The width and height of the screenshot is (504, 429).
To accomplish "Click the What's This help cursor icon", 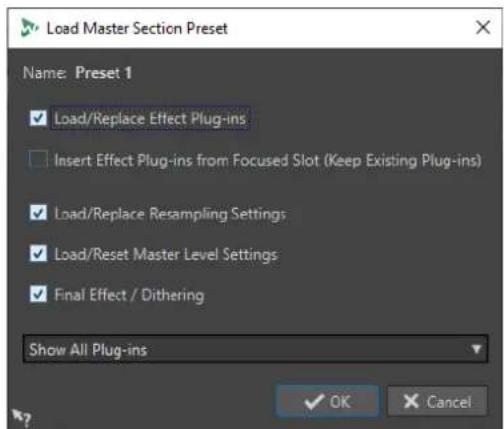I will pyautogui.click(x=21, y=418).
